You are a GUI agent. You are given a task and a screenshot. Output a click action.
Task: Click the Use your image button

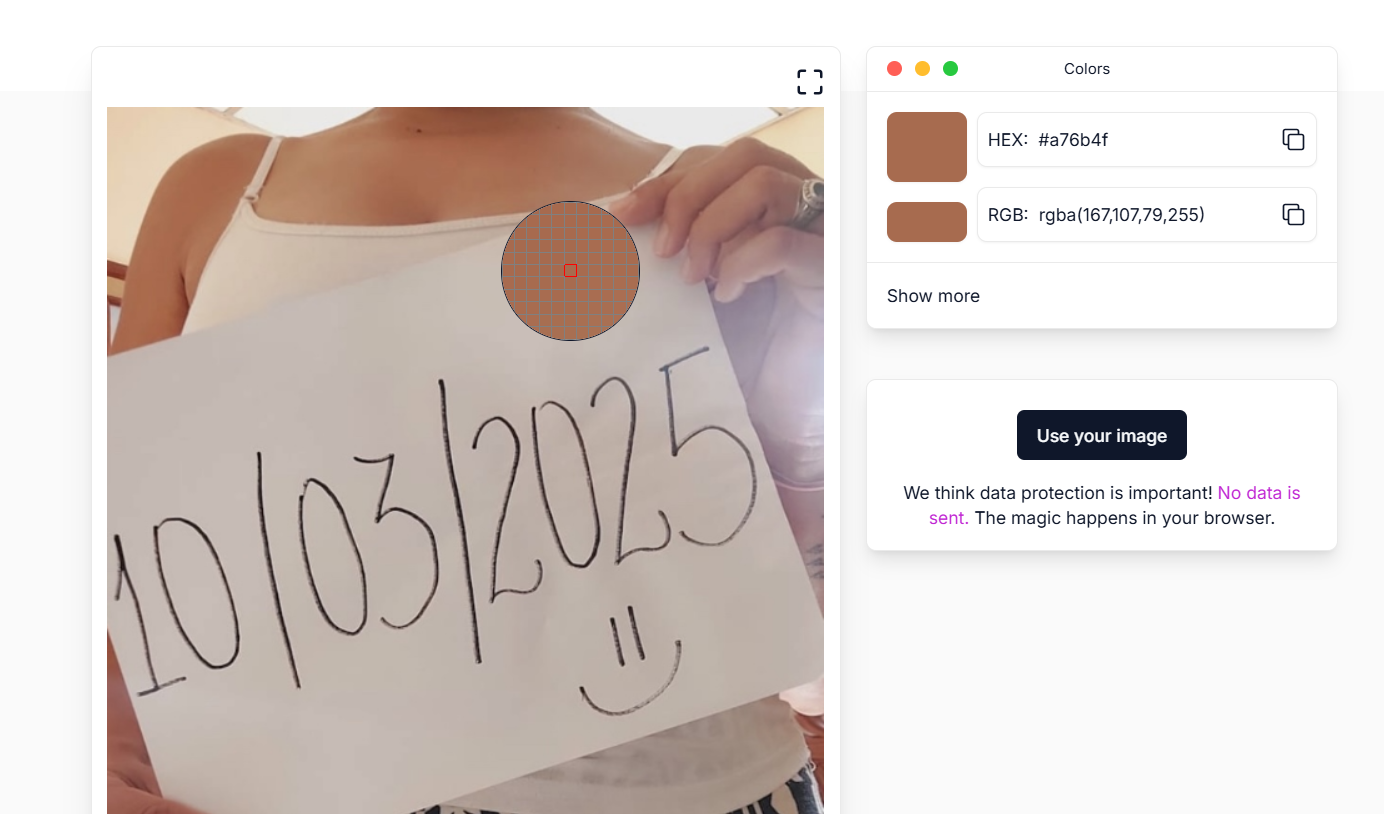click(1101, 435)
